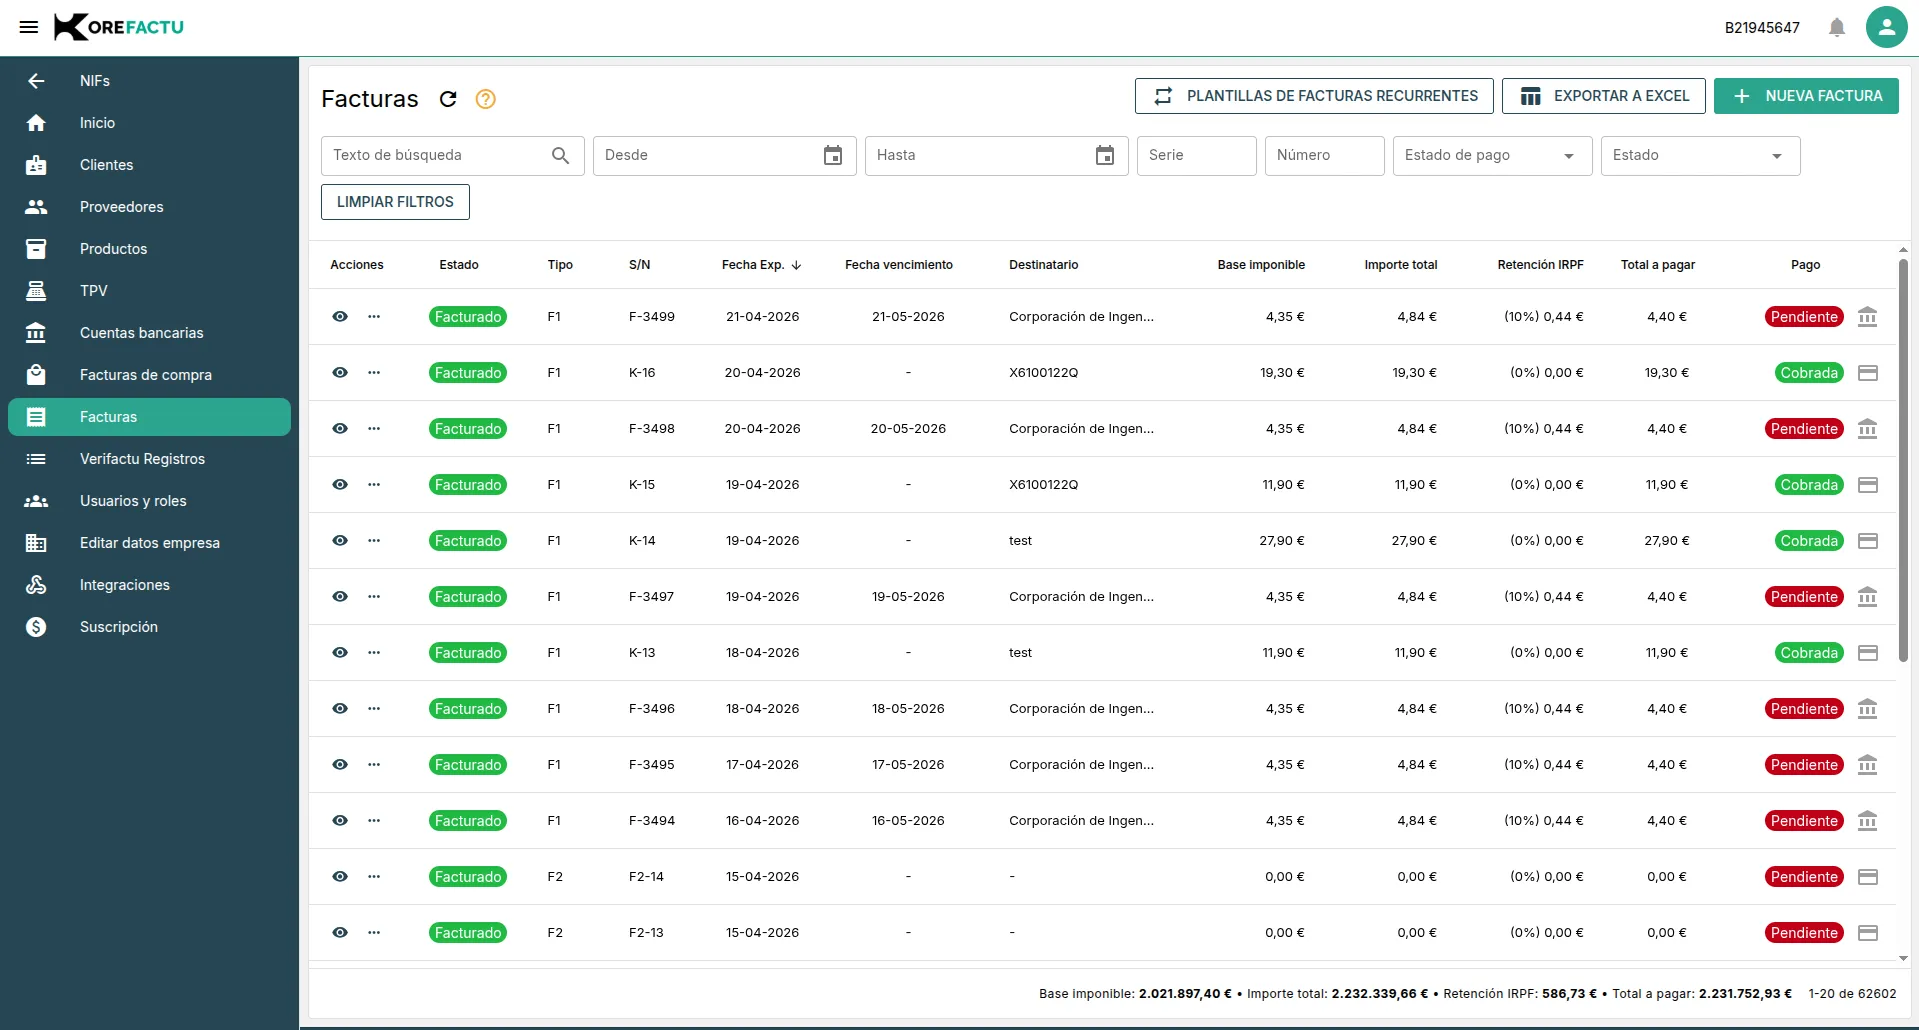The height and width of the screenshot is (1030, 1919).
Task: Expand the Estado de pago dropdown
Action: coord(1492,155)
